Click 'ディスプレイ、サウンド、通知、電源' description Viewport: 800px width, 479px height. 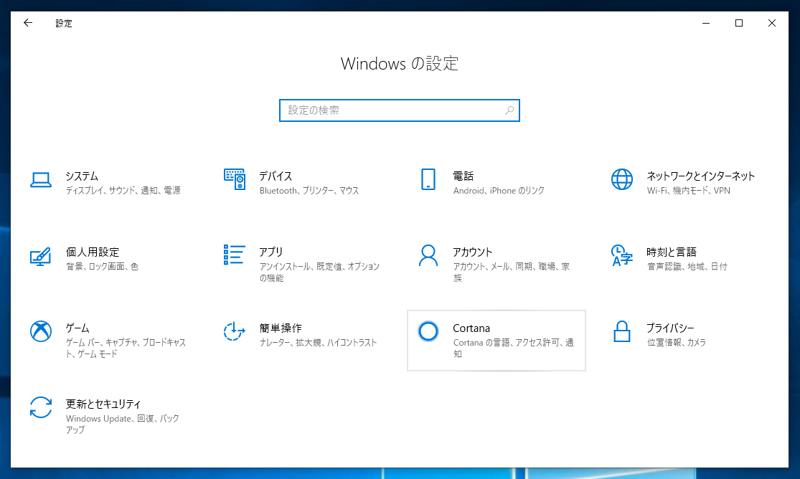pos(123,190)
